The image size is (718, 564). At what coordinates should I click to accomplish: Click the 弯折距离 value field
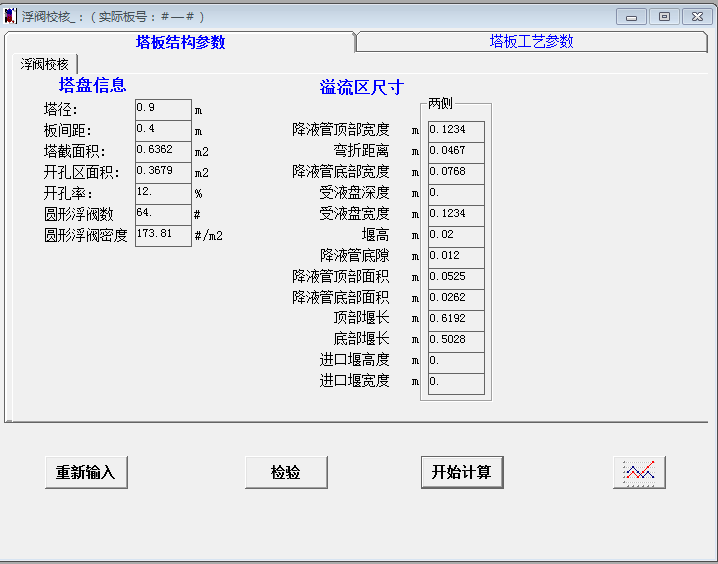(x=456, y=153)
